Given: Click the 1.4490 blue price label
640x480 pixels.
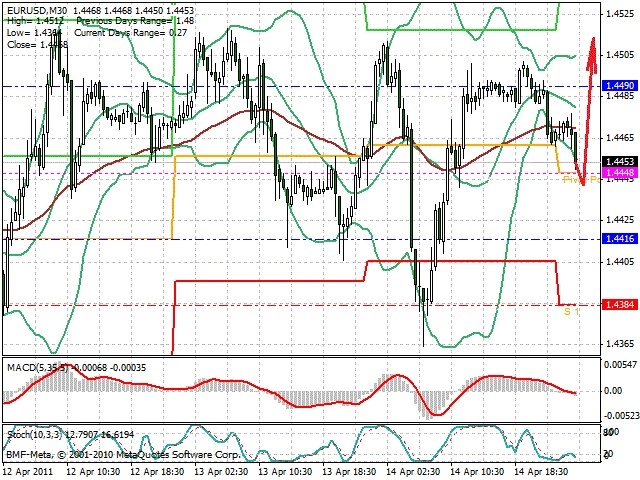Looking at the screenshot, I should 620,86.
